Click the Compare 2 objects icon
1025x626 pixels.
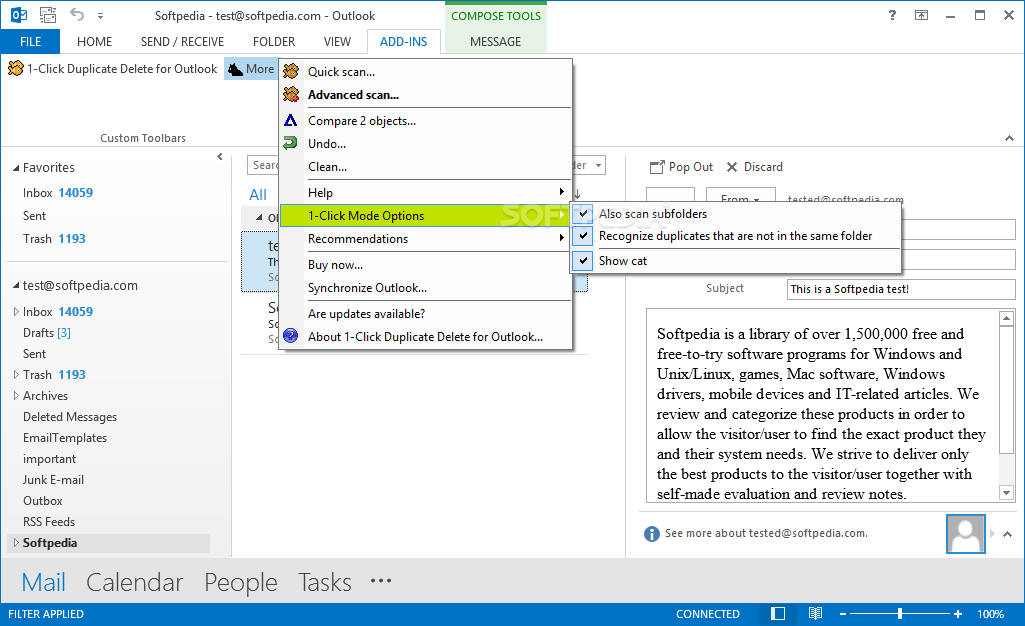291,120
